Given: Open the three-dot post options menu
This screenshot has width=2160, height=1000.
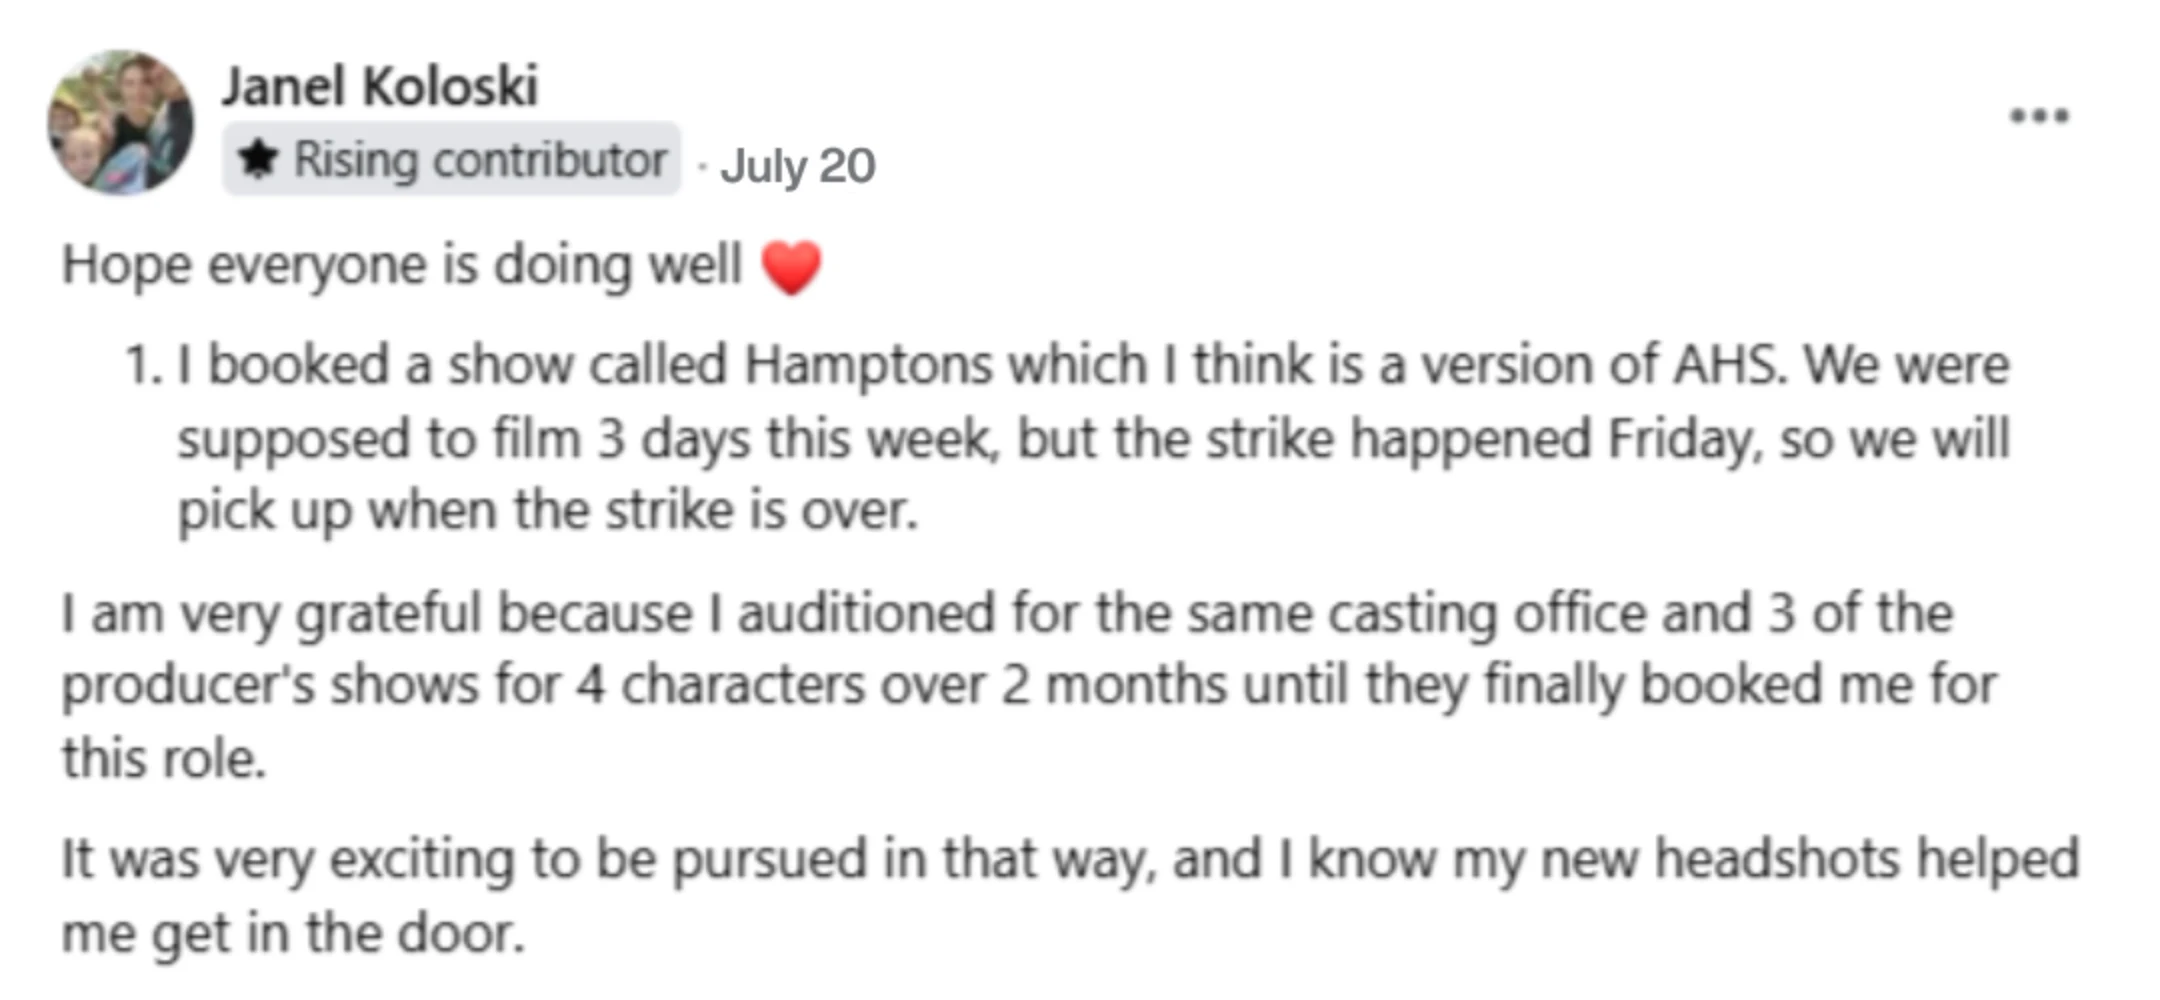Looking at the screenshot, I should coord(2039,116).
